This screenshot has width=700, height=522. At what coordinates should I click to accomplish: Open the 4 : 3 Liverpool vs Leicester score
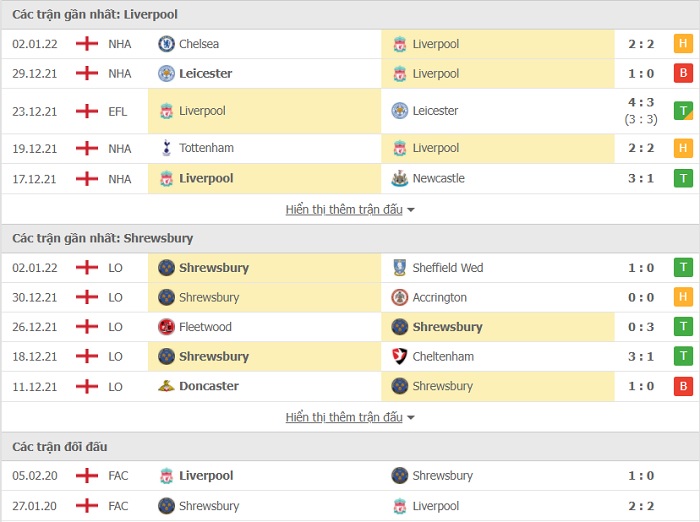pos(641,102)
